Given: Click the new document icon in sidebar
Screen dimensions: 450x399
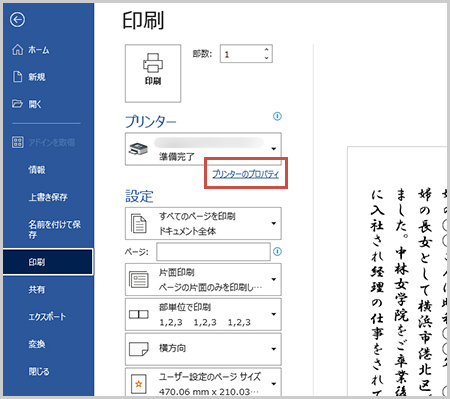Looking at the screenshot, I should tap(17, 76).
